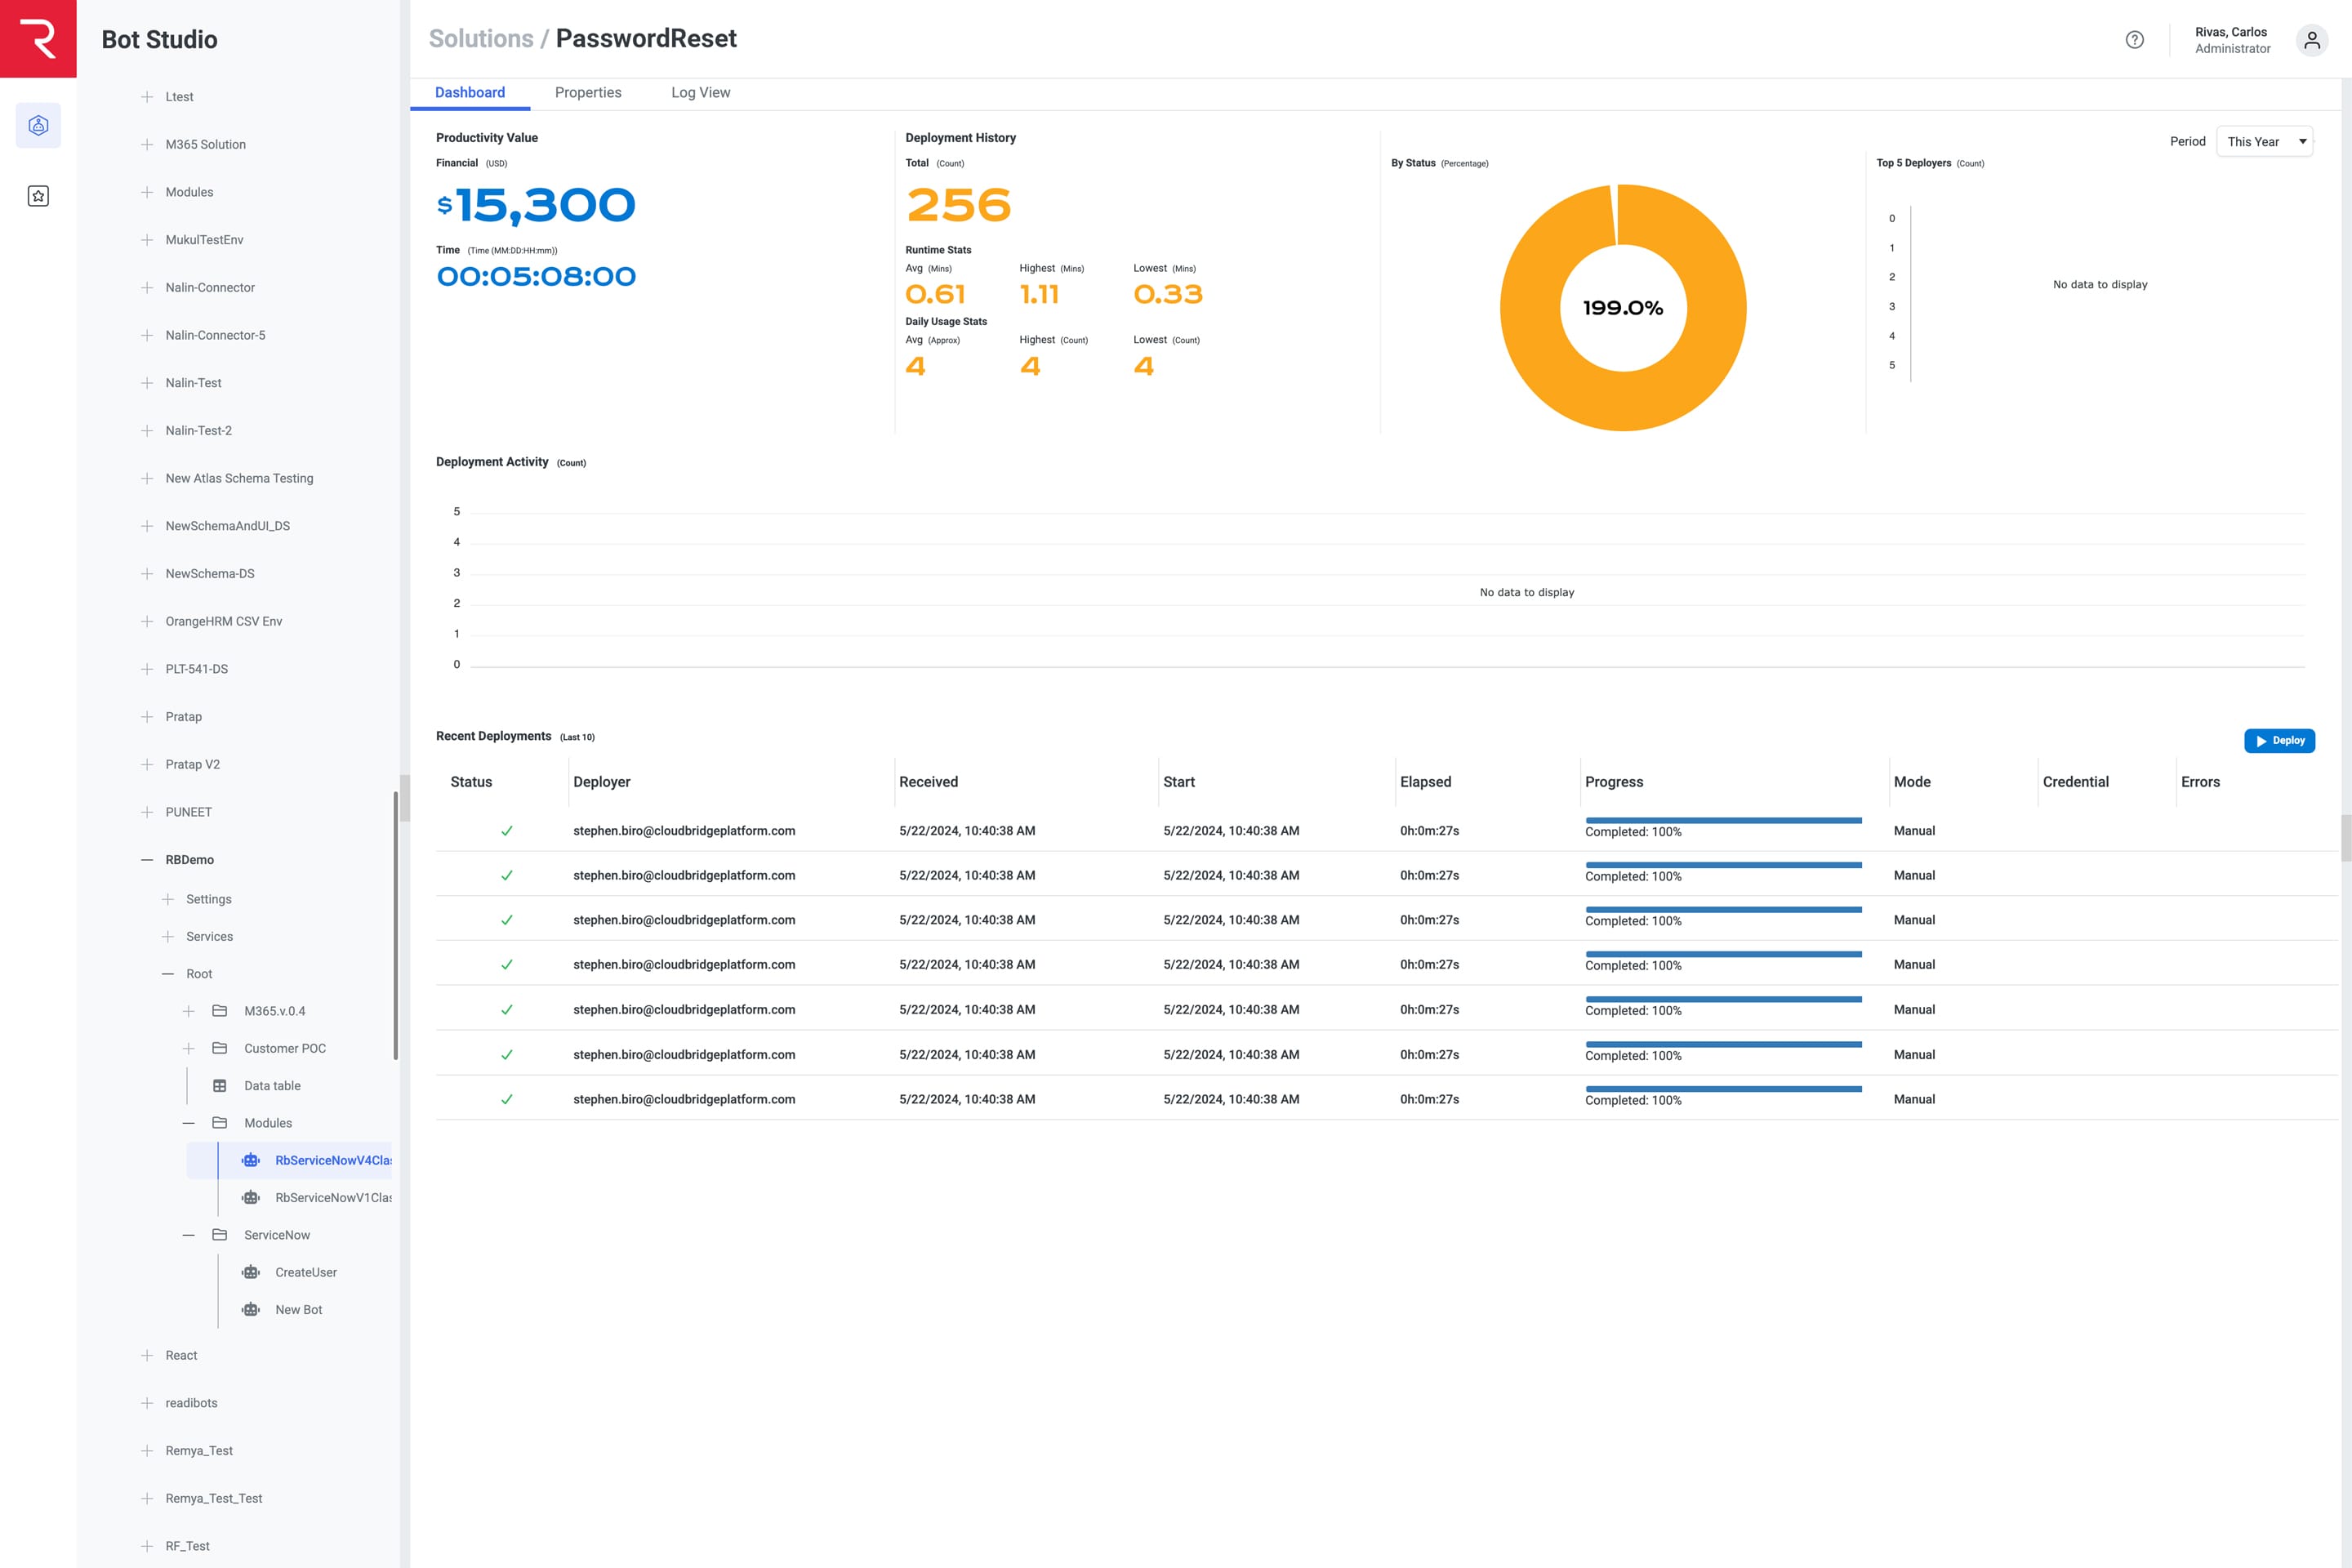Sort by Received column header
Image resolution: width=2352 pixels, height=1568 pixels.
pos(928,782)
